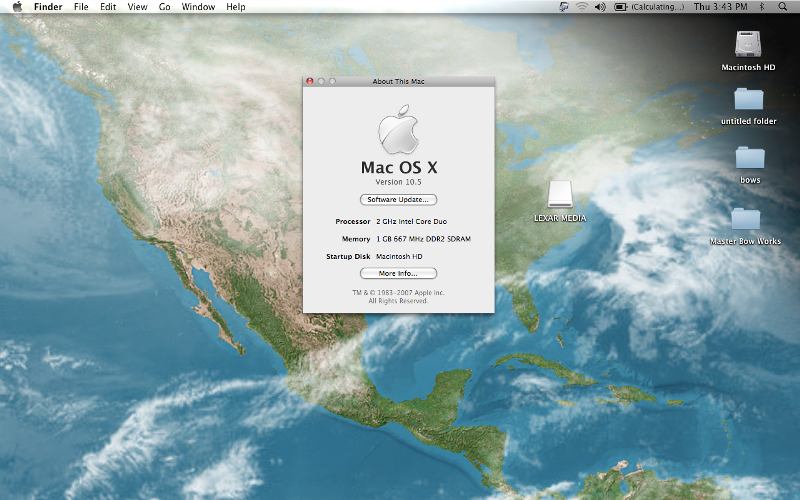Select the Macintosh HD drive icon

748,44
